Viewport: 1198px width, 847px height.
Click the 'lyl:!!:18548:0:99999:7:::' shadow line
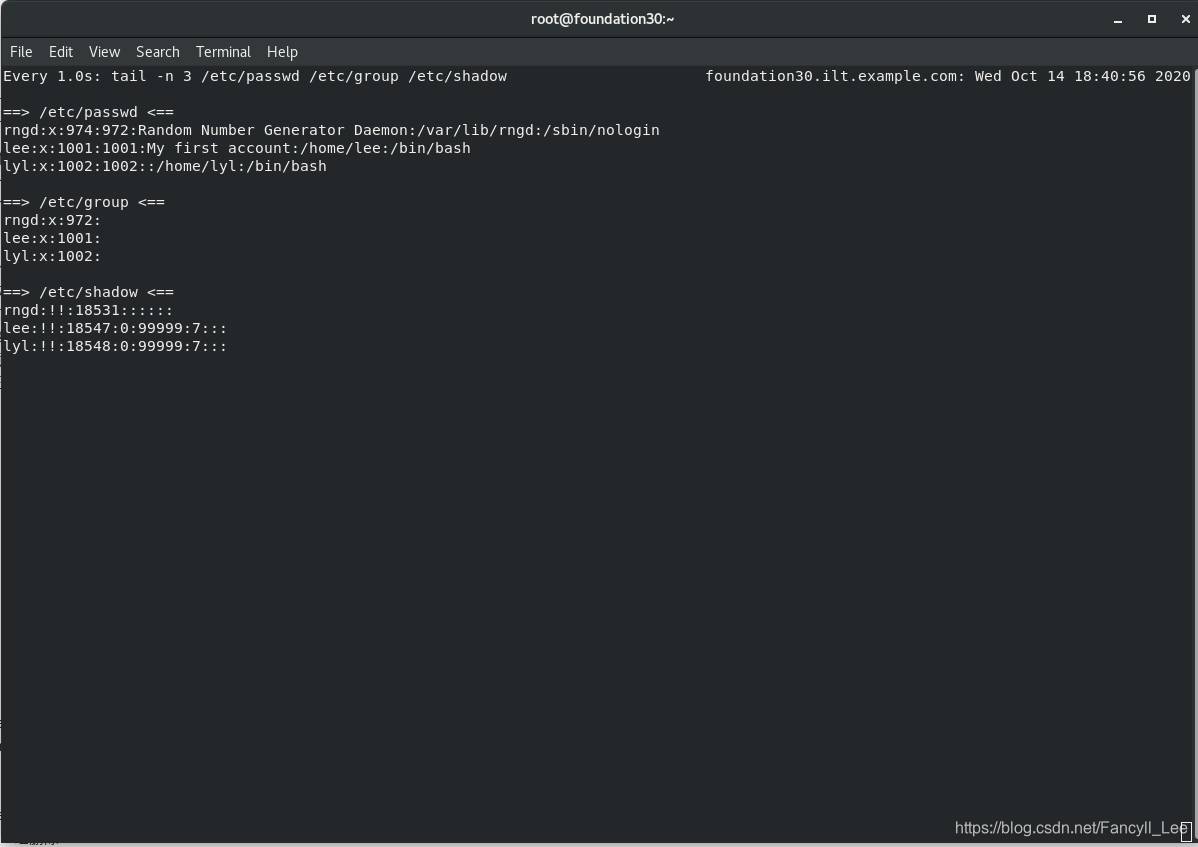115,347
